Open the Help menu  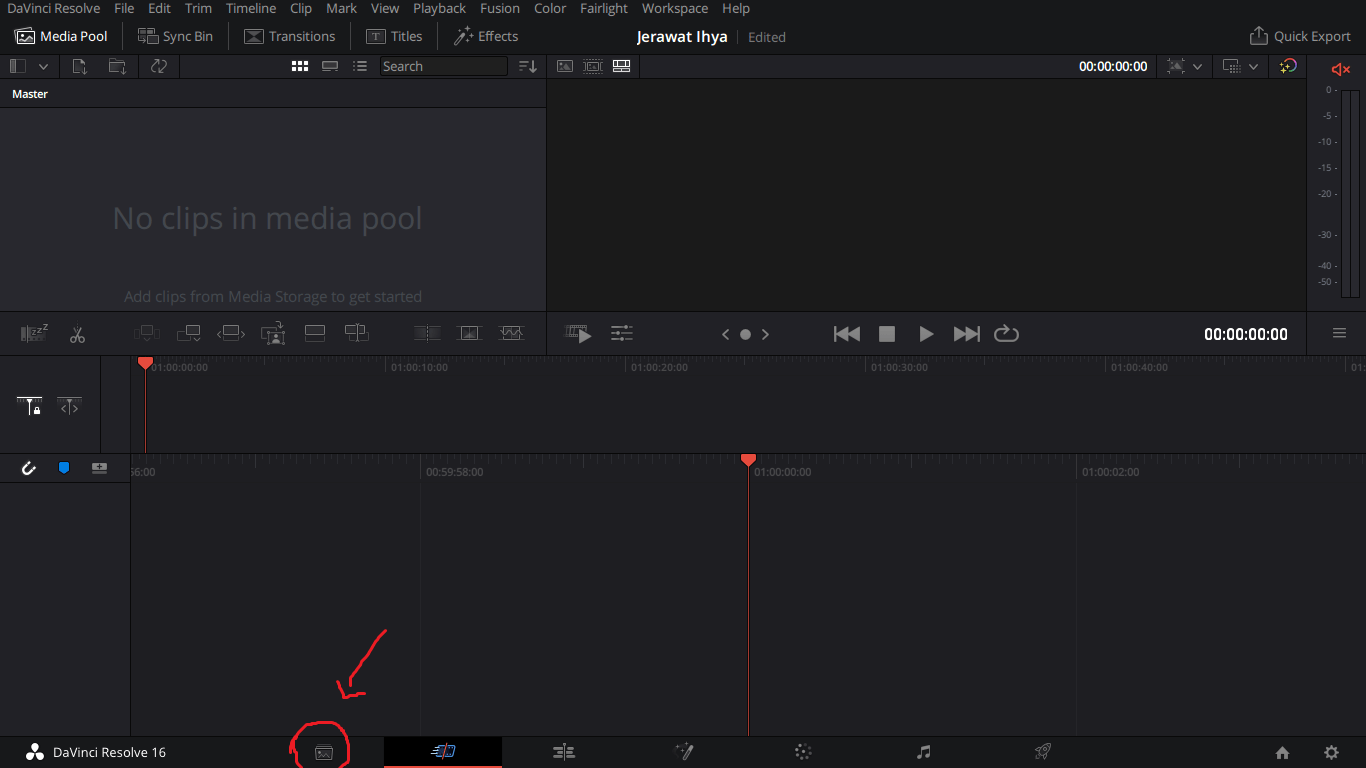pos(736,8)
